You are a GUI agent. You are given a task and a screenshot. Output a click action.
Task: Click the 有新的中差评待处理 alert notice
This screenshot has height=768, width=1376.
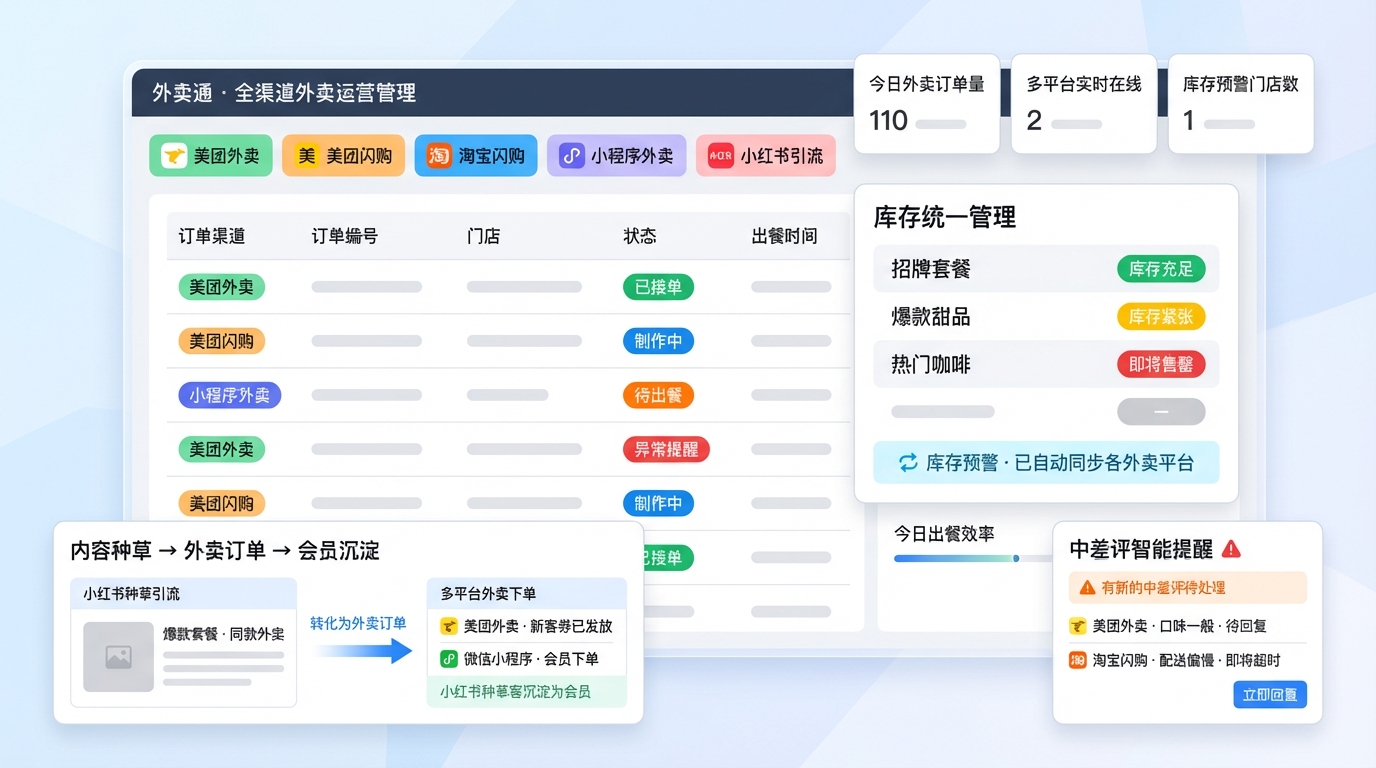[1187, 588]
